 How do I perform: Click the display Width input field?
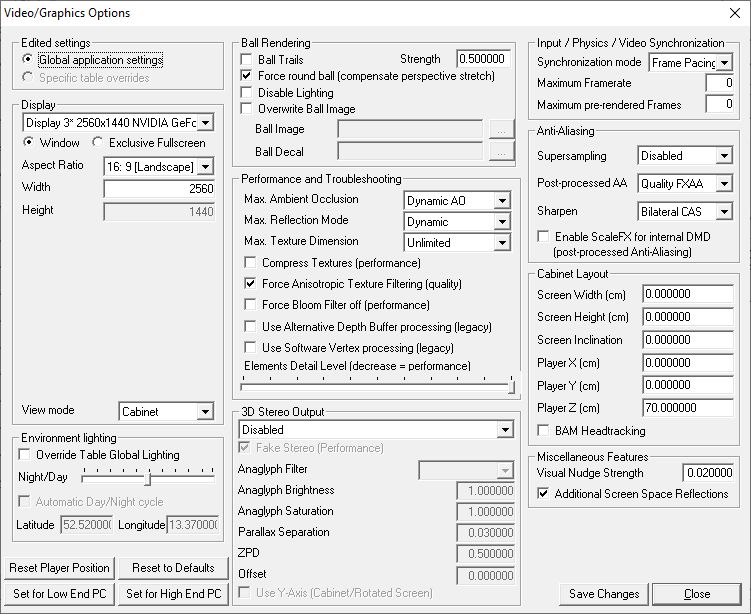159,189
